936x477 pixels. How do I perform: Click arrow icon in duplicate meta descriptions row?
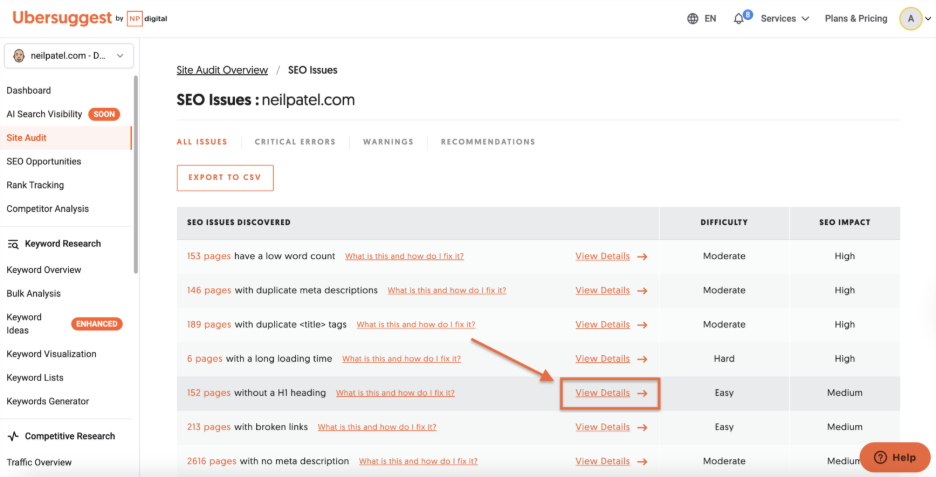pos(642,291)
